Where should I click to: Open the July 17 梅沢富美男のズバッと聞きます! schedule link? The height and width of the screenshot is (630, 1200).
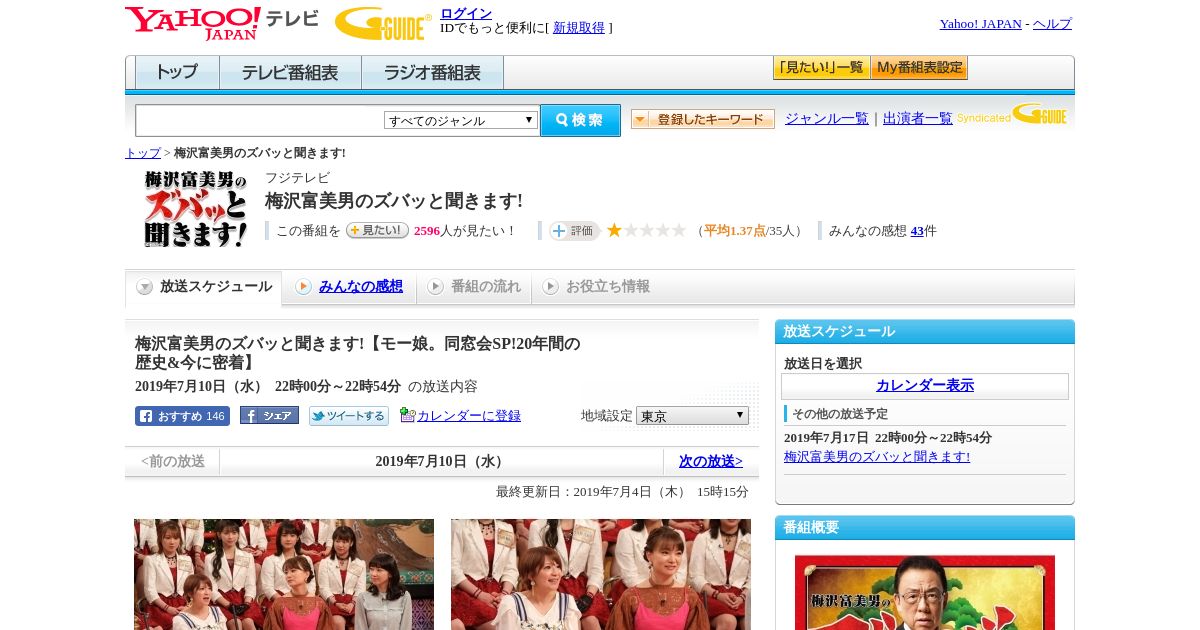tap(877, 456)
